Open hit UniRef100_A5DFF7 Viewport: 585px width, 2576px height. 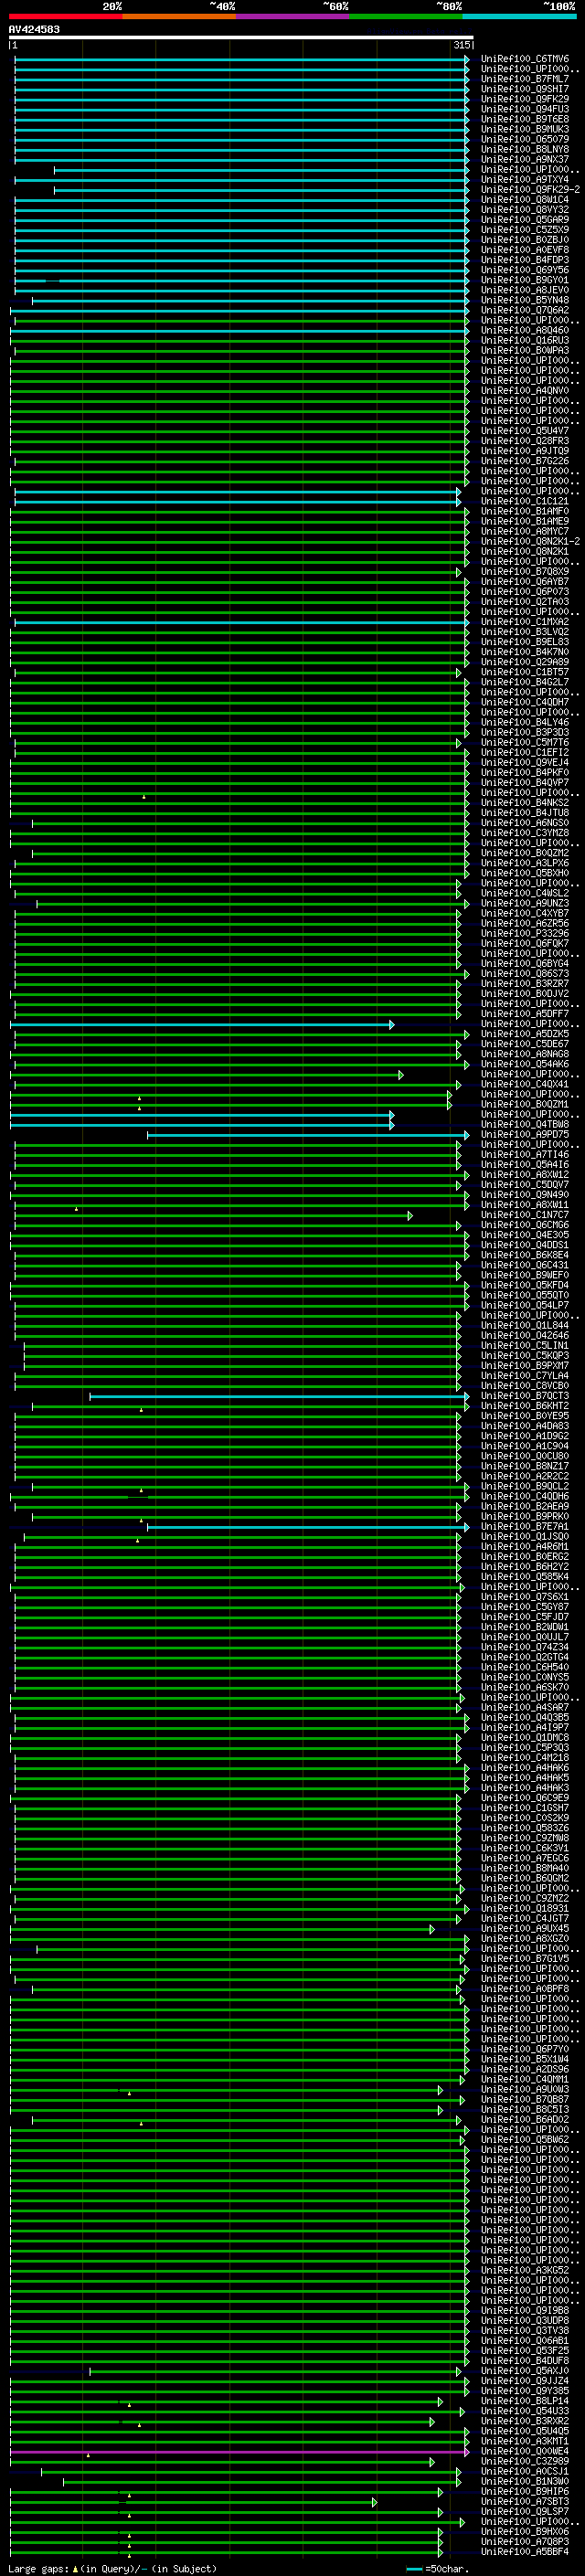pyautogui.click(x=524, y=1015)
